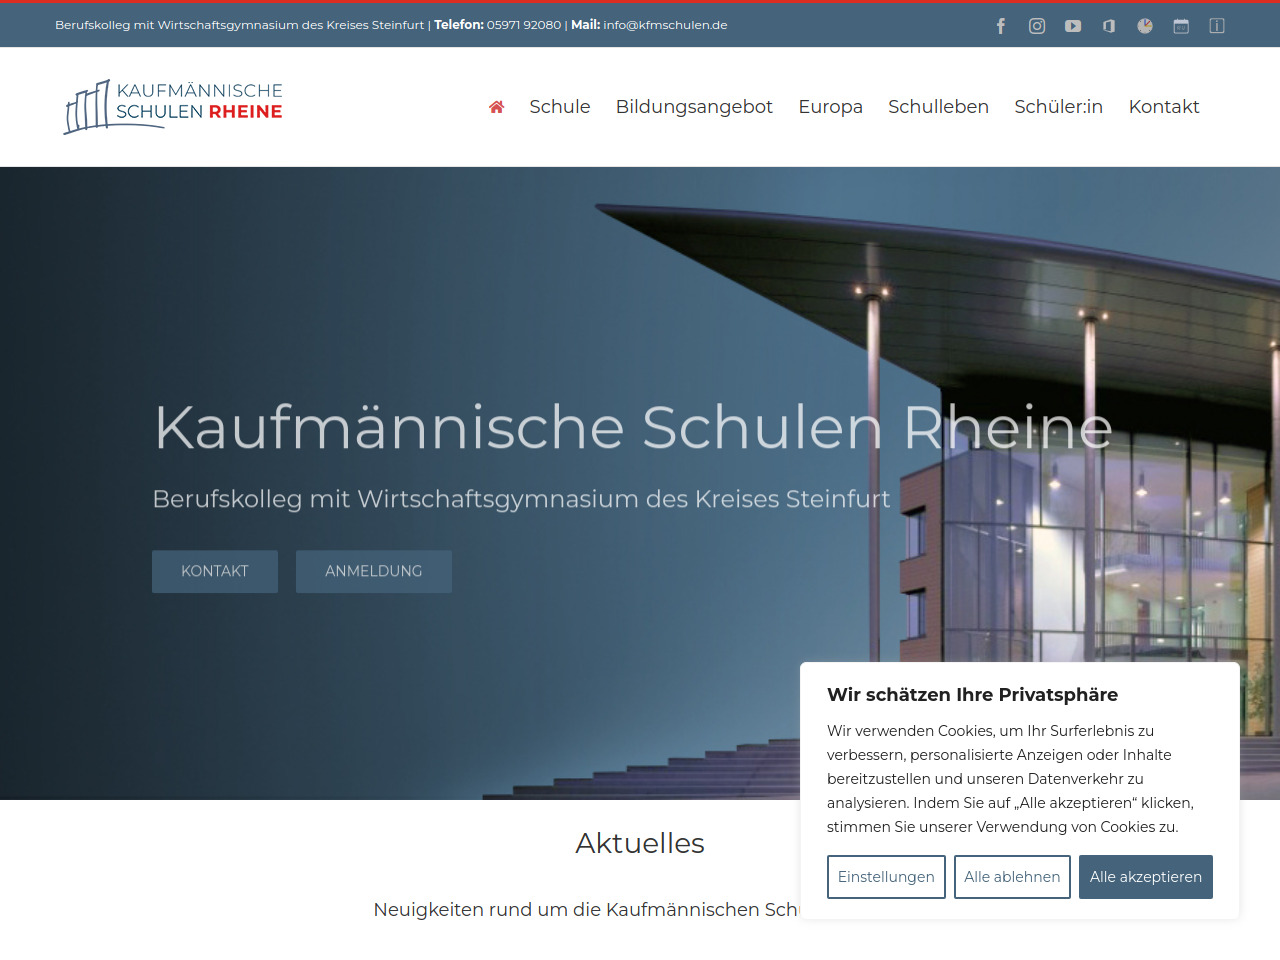Go to home via red house icon

[496, 107]
